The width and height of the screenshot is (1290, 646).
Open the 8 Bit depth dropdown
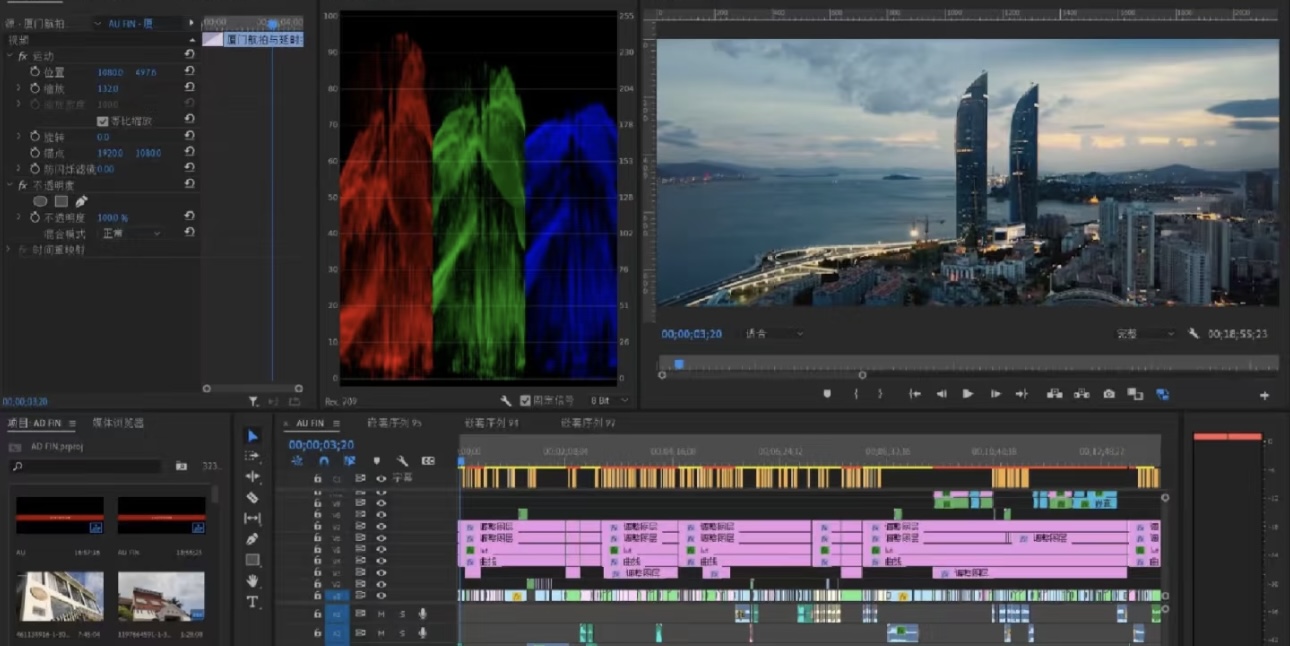[x=611, y=400]
